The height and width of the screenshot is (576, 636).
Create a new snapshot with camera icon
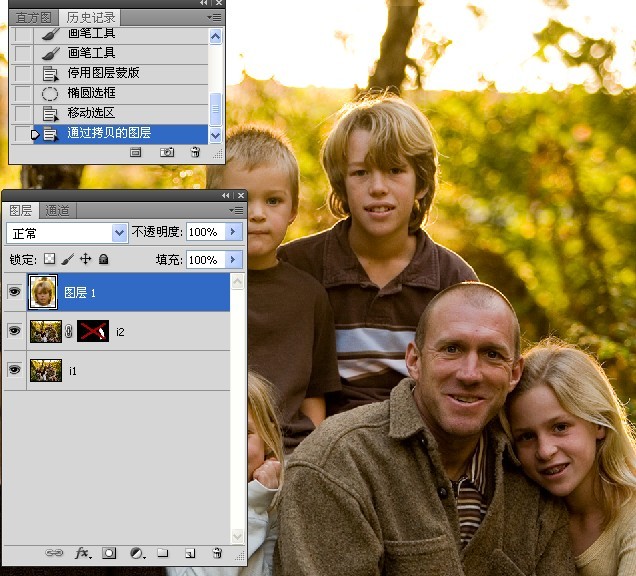167,152
